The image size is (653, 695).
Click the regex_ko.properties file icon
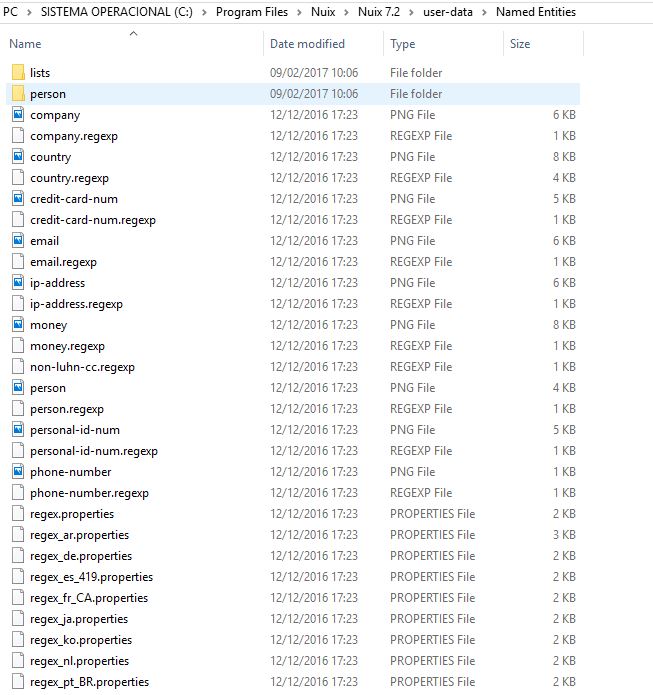[x=18, y=640]
